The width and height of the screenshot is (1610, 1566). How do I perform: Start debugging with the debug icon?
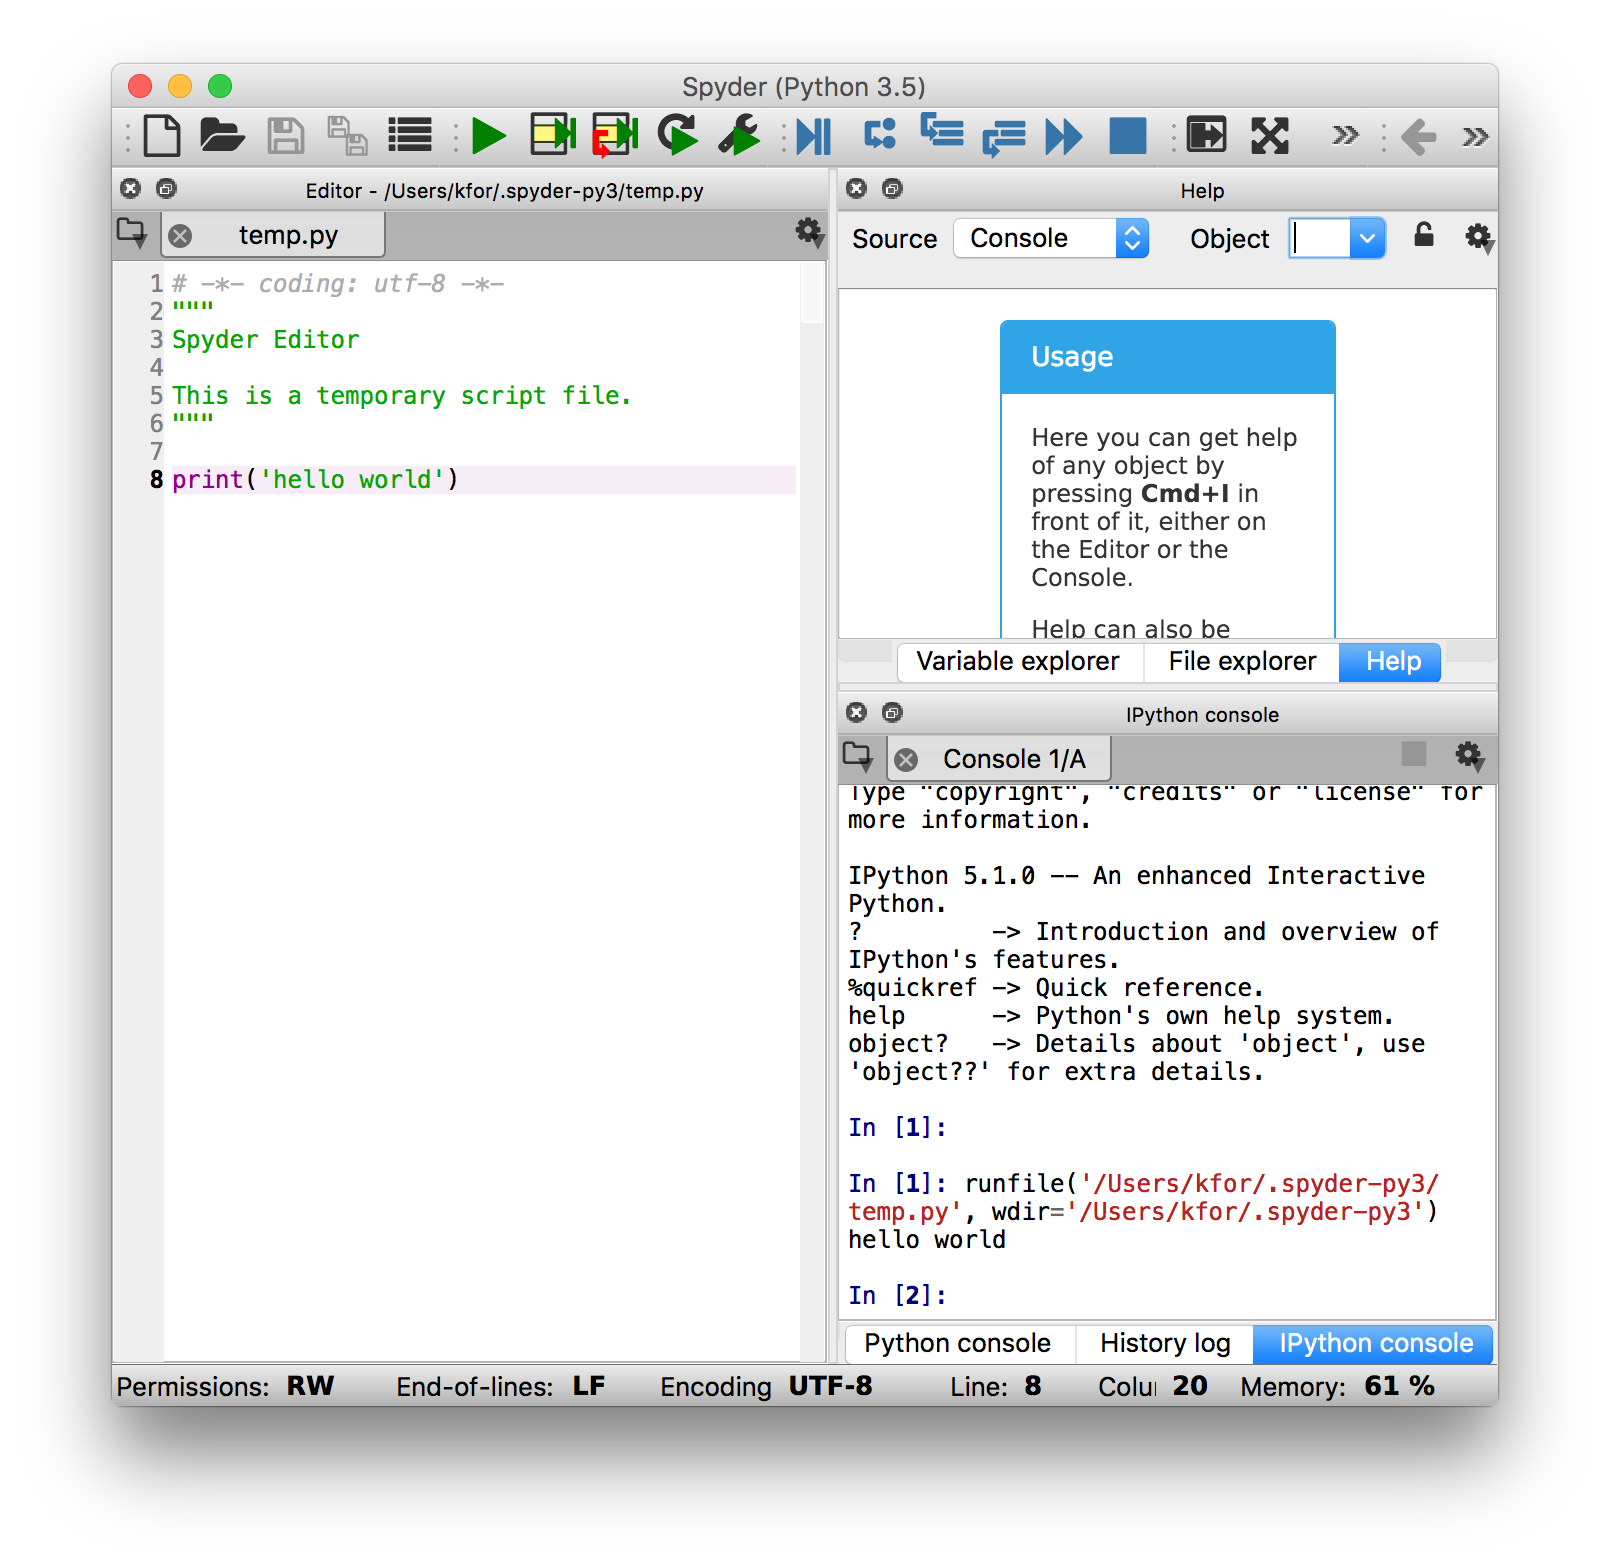[x=814, y=136]
